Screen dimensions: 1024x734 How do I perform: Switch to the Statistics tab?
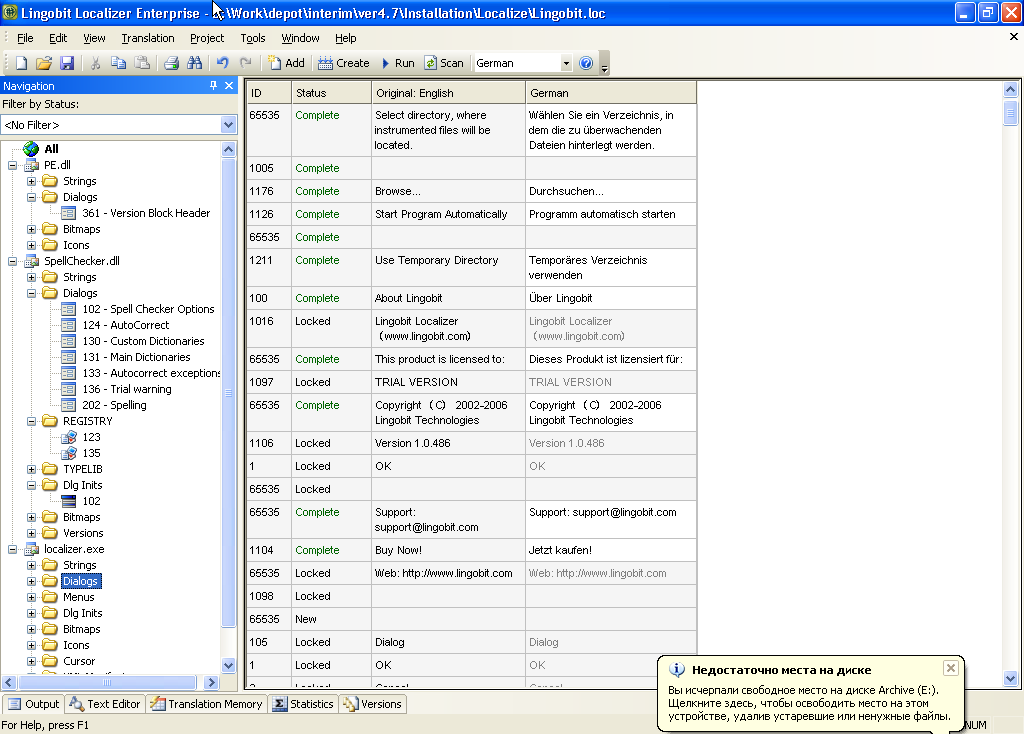pyautogui.click(x=303, y=704)
